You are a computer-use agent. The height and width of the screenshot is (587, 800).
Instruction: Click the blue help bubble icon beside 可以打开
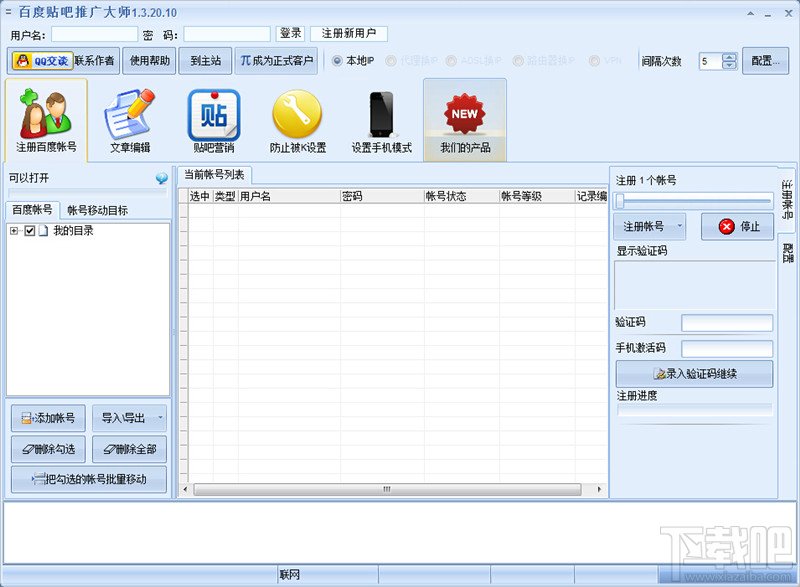click(x=161, y=178)
